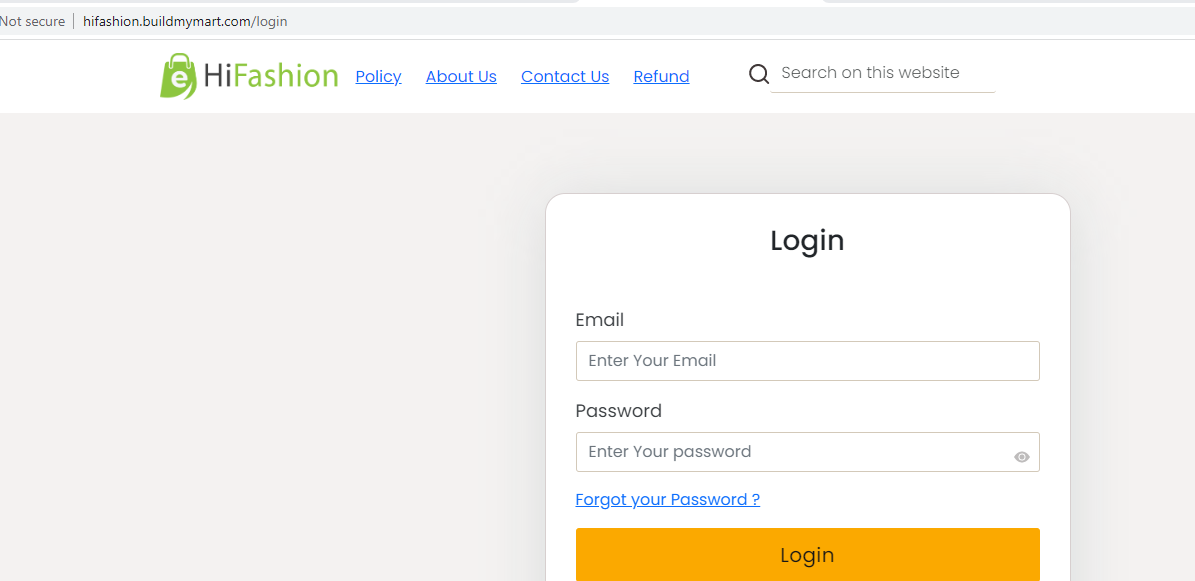This screenshot has width=1195, height=581.
Task: Click the Email field label
Action: pyautogui.click(x=600, y=320)
